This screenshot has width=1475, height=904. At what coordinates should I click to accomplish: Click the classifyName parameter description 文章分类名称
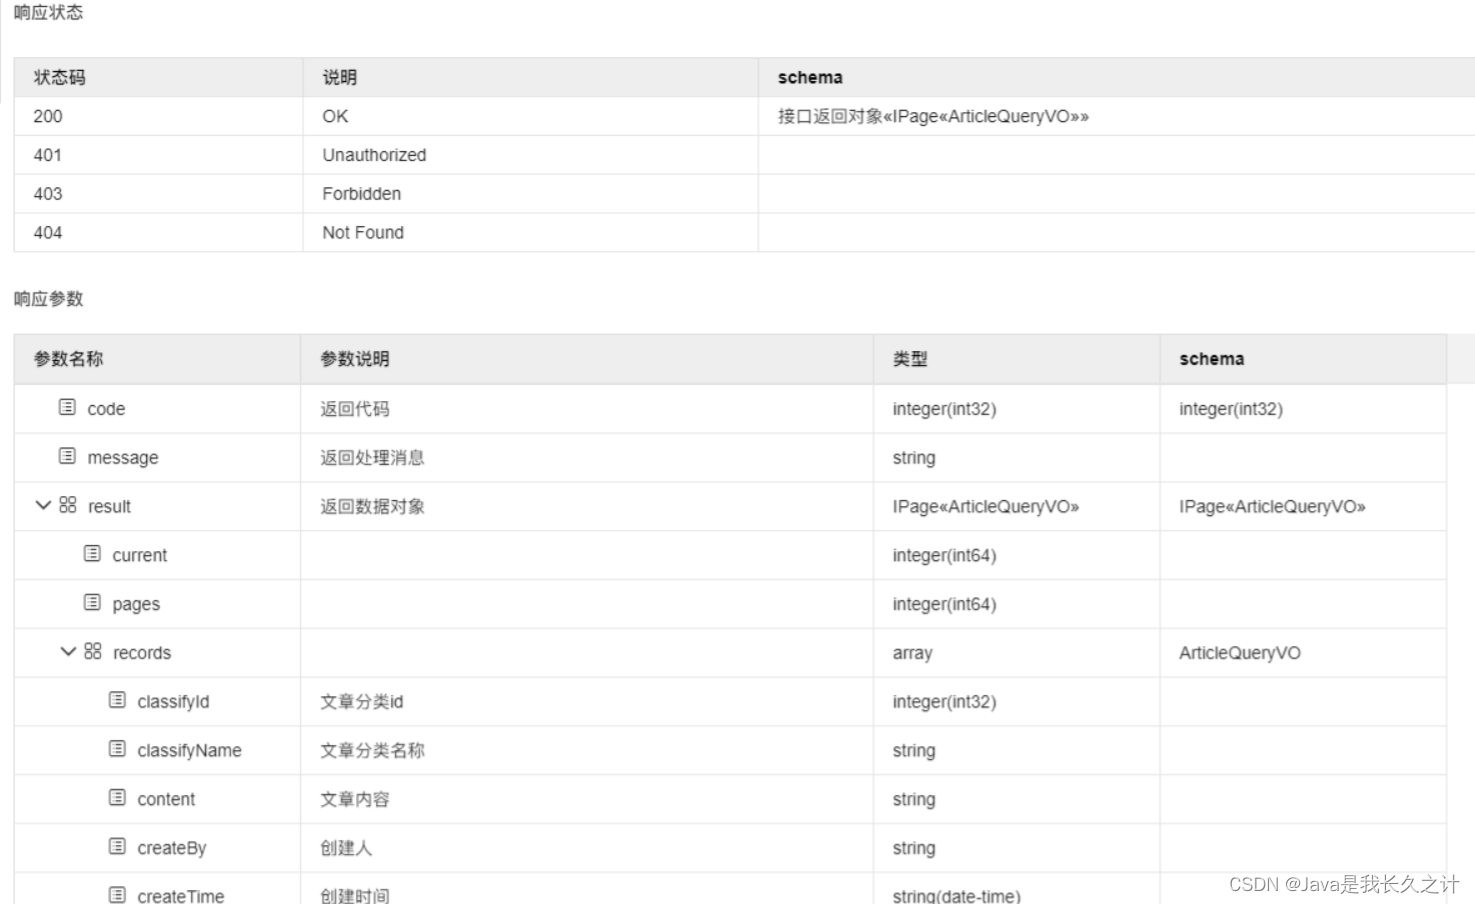coord(371,750)
